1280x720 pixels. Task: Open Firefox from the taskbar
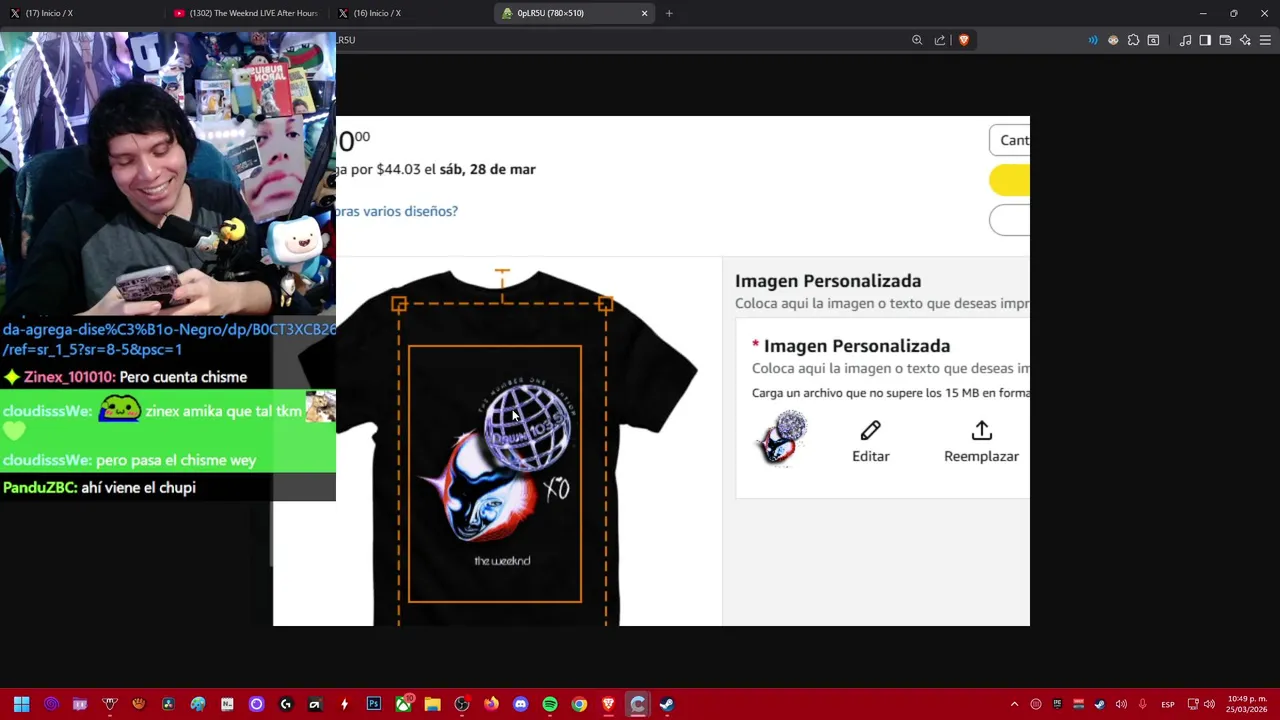(491, 704)
